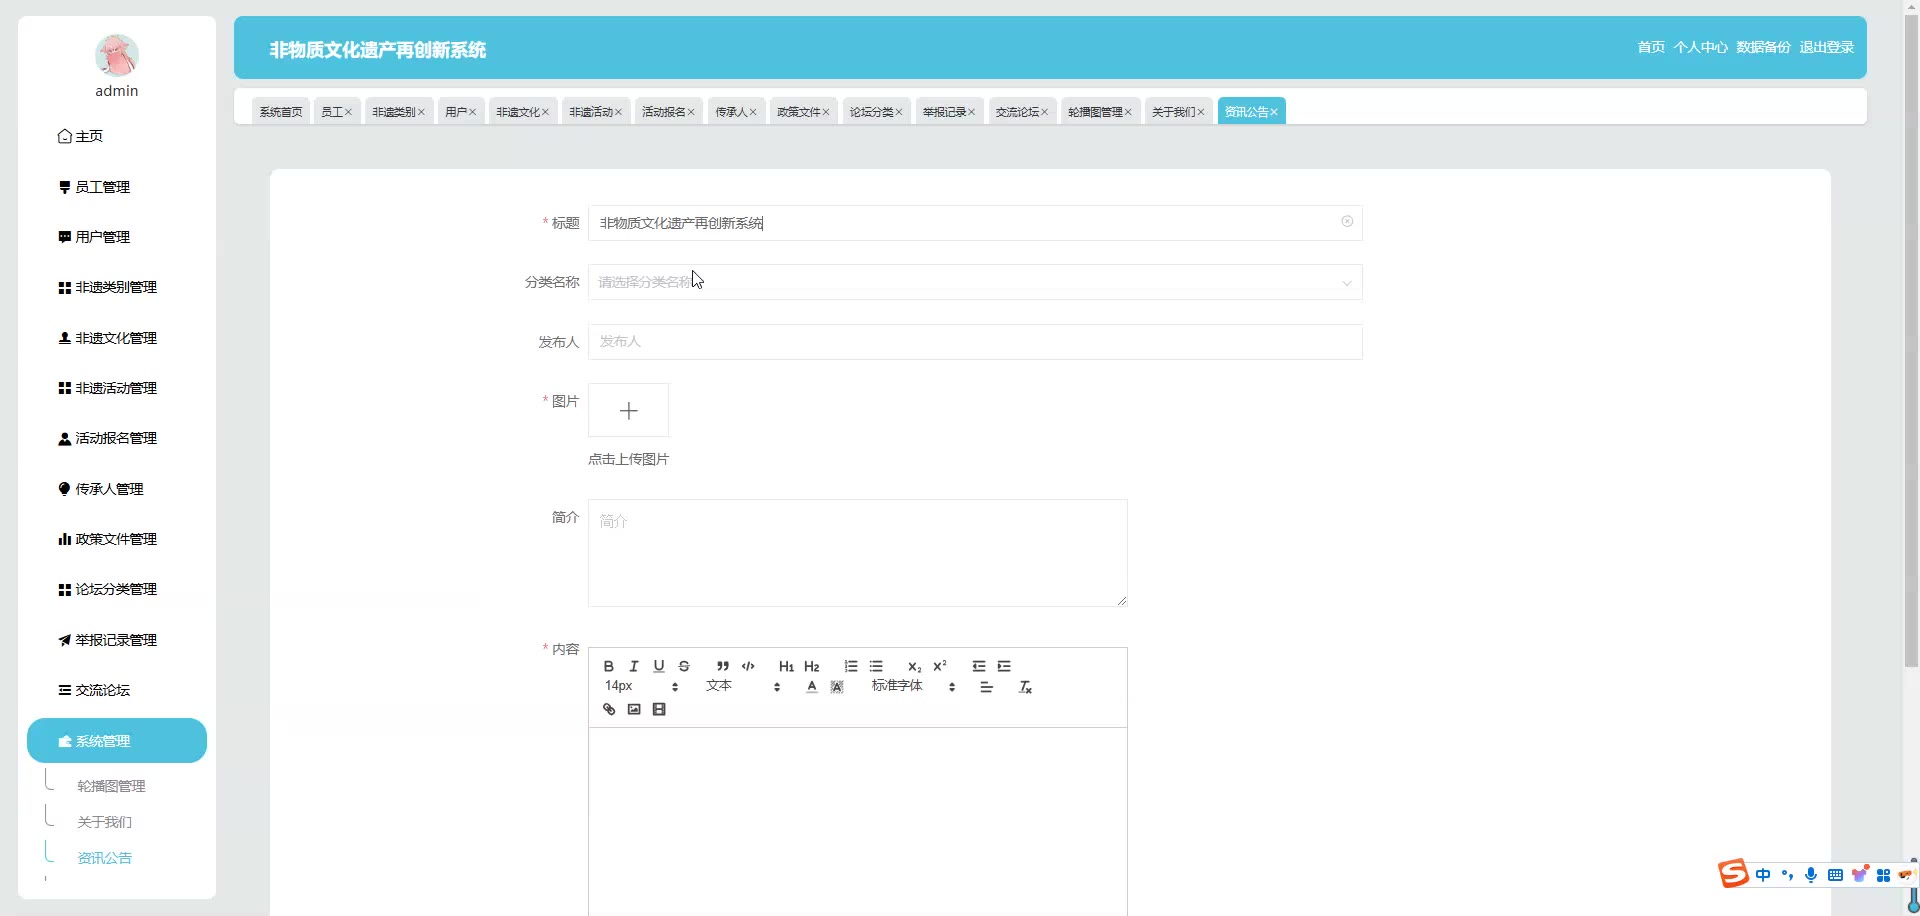
Task: Focus the 发布人 input field
Action: tap(975, 342)
